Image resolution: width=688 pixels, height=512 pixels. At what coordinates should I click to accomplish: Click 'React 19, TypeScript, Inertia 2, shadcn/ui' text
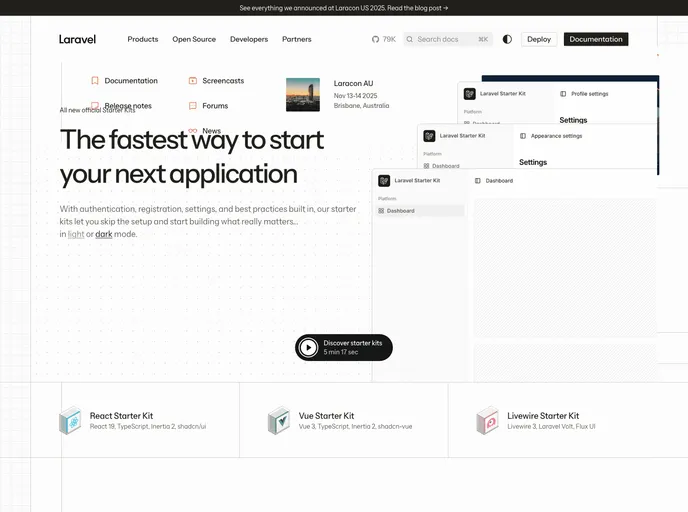tap(147, 426)
